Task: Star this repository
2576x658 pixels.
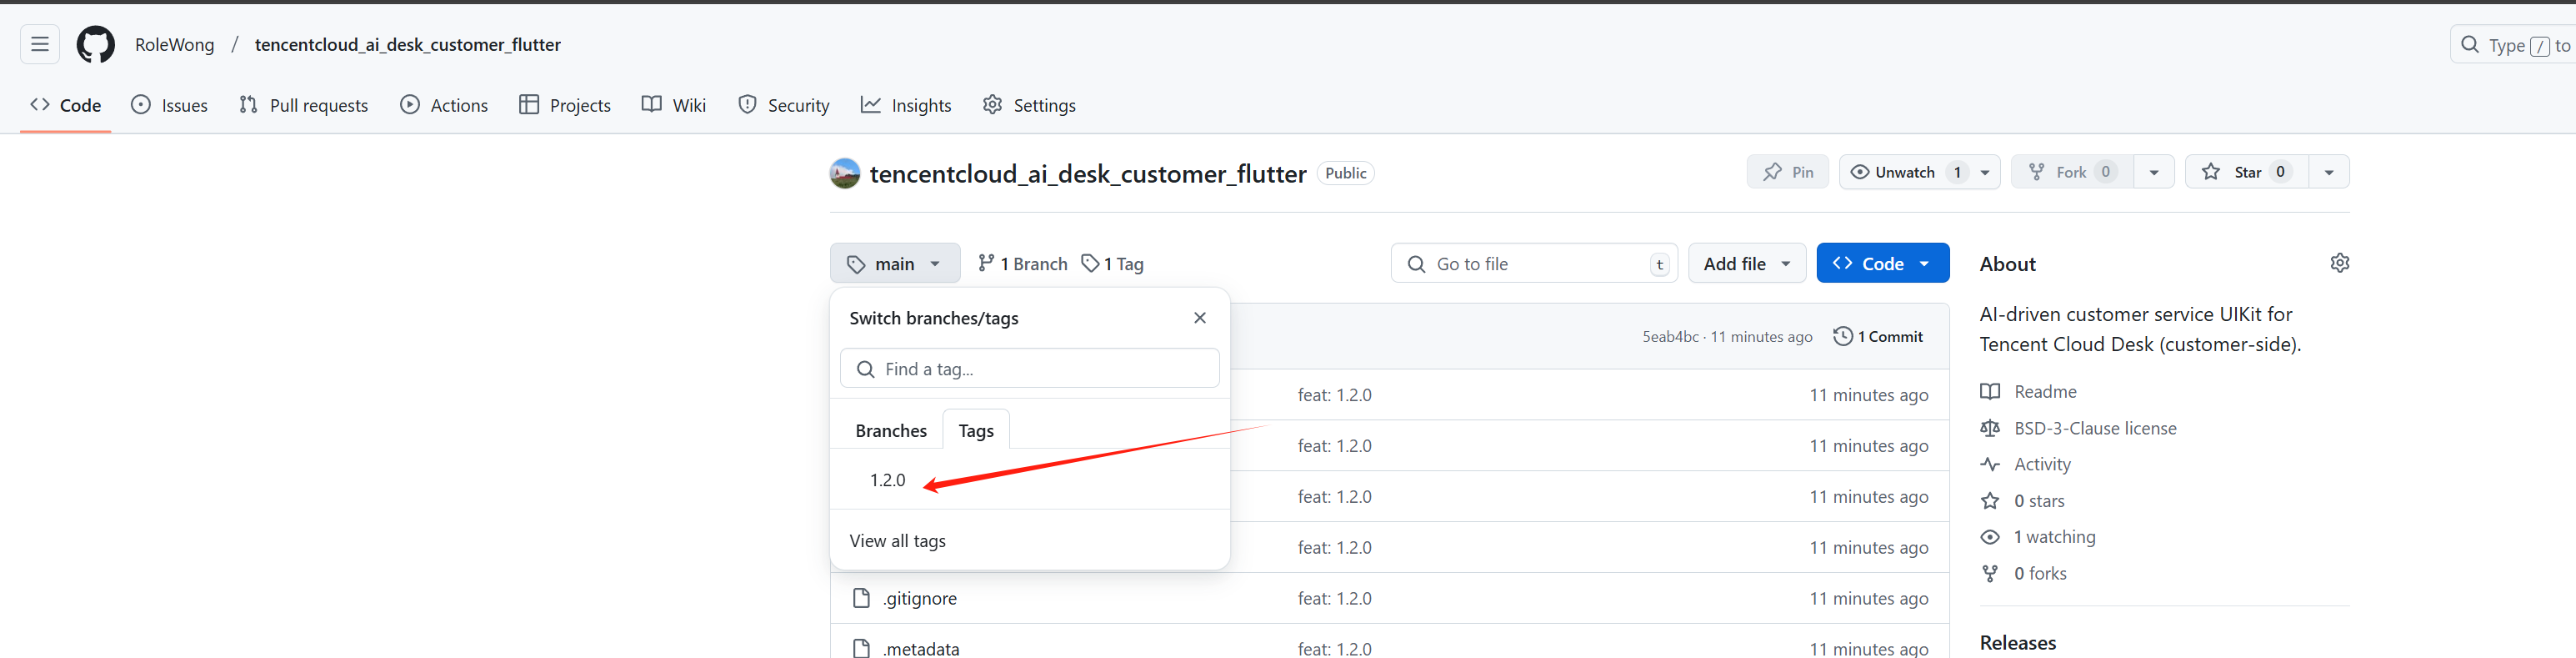Action: pos(2246,172)
